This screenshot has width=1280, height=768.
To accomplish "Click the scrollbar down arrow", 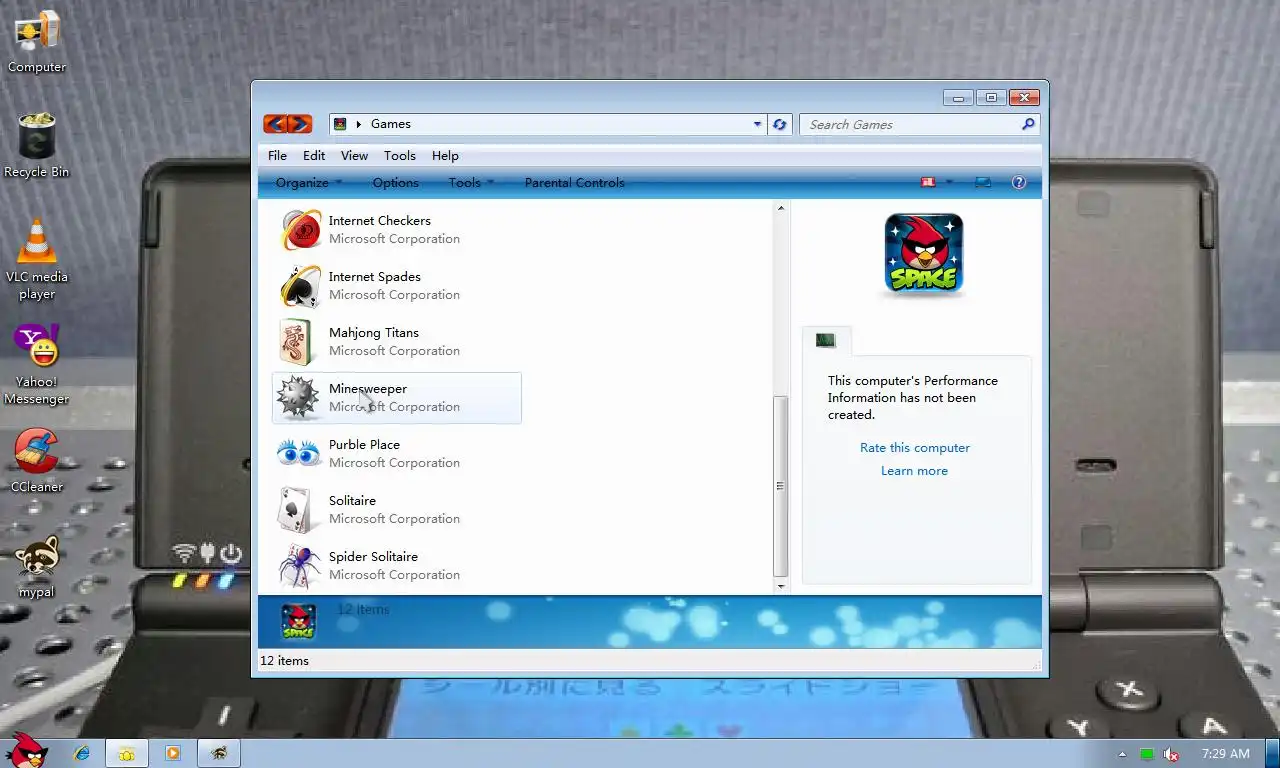I will click(x=781, y=586).
